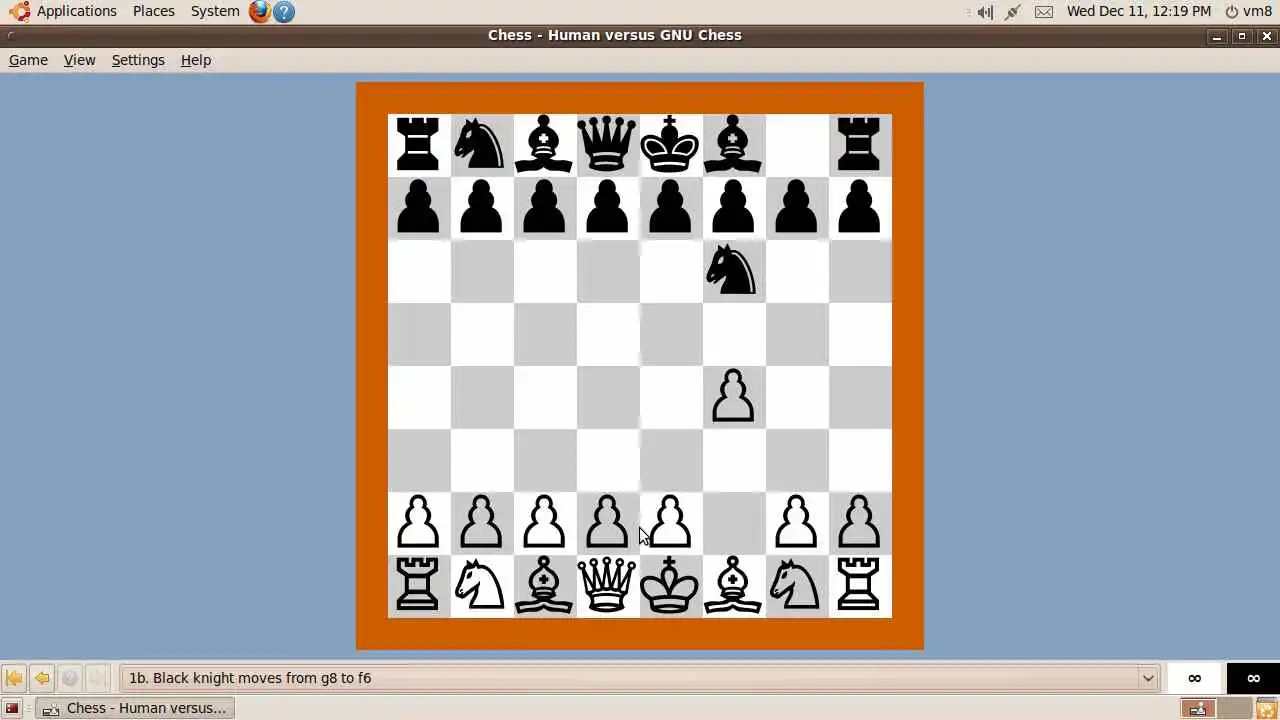Select the black pawn on a7
Viewport: 1280px width, 720px height.
click(418, 208)
